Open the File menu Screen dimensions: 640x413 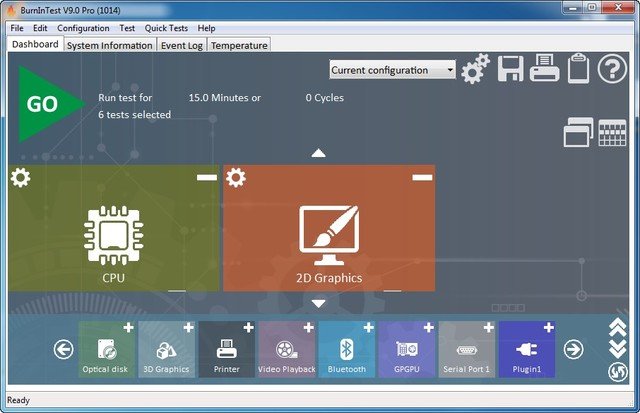[17, 28]
